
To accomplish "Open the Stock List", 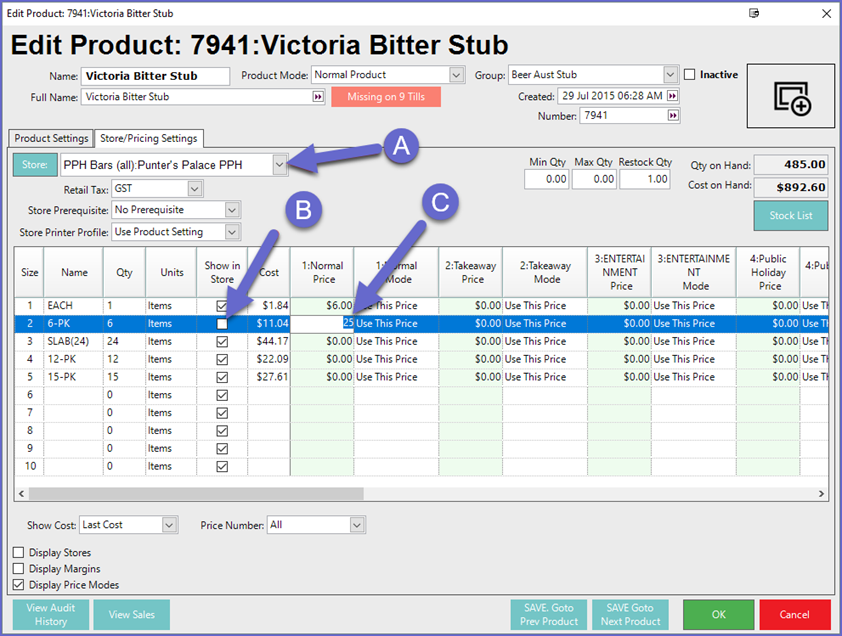I will pyautogui.click(x=790, y=215).
